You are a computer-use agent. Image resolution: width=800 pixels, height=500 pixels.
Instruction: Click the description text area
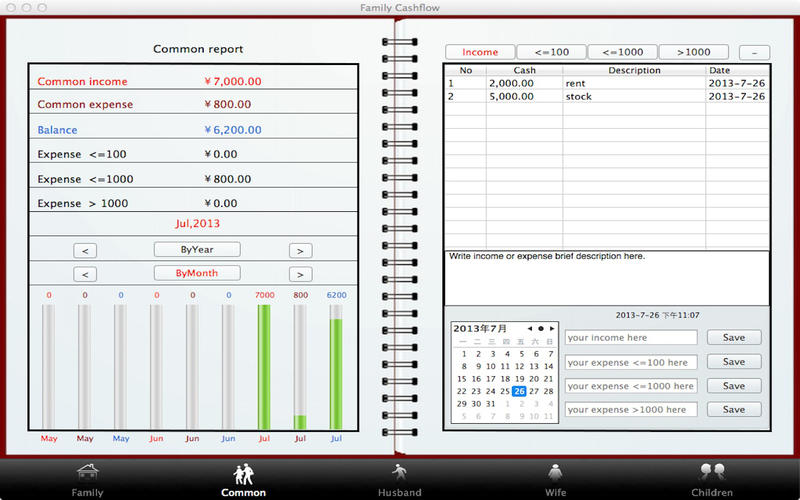tap(607, 278)
